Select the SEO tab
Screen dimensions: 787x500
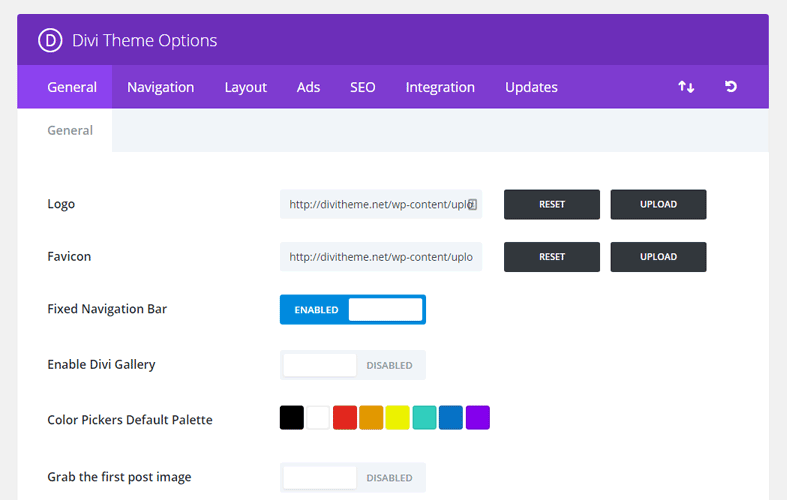pyautogui.click(x=362, y=87)
